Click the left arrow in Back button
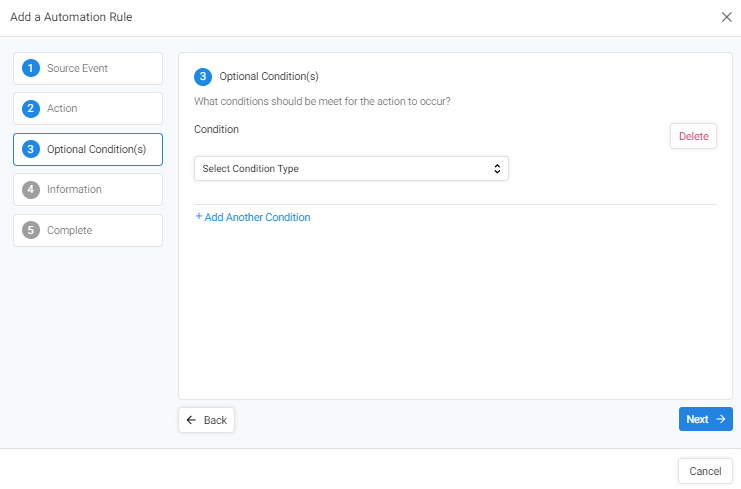The width and height of the screenshot is (741, 489). (x=191, y=420)
